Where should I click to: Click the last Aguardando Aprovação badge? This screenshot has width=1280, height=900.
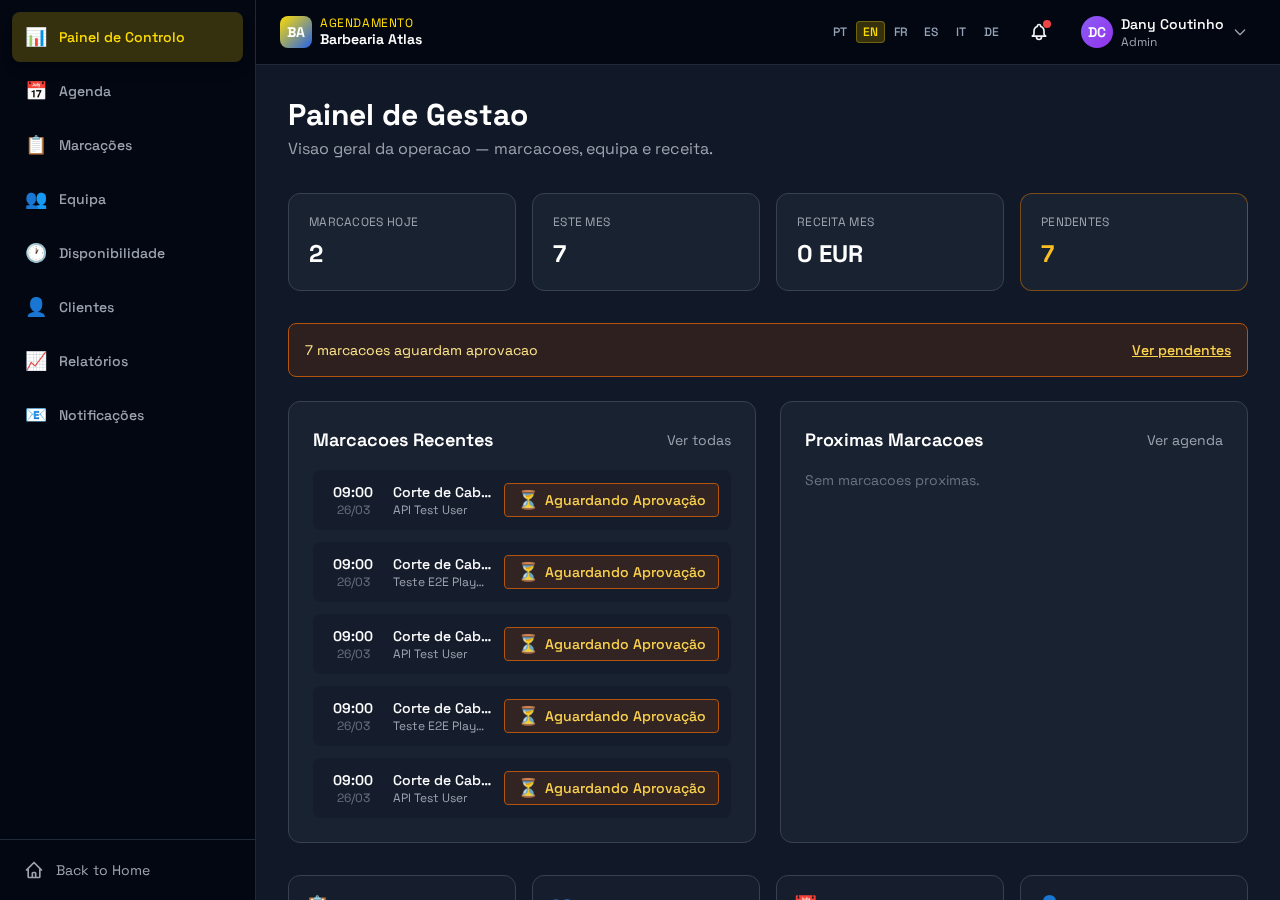tap(611, 788)
